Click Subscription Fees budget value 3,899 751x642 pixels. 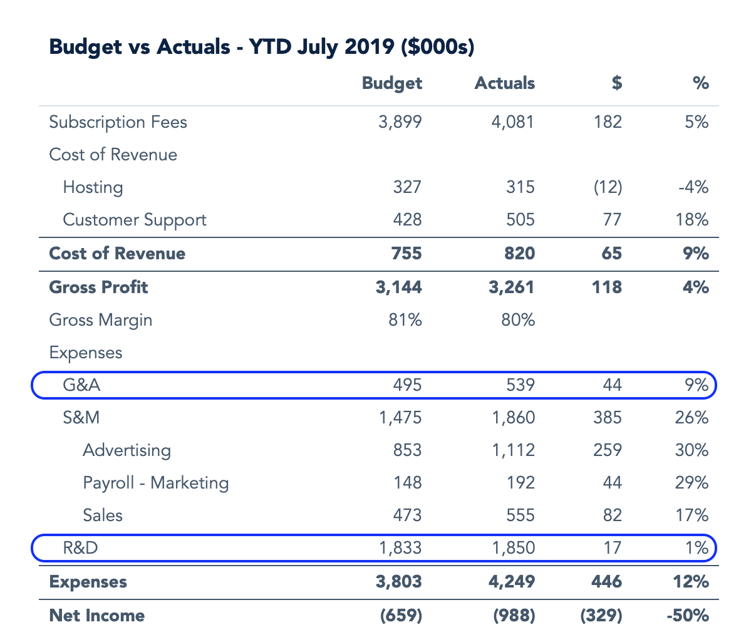click(x=400, y=122)
